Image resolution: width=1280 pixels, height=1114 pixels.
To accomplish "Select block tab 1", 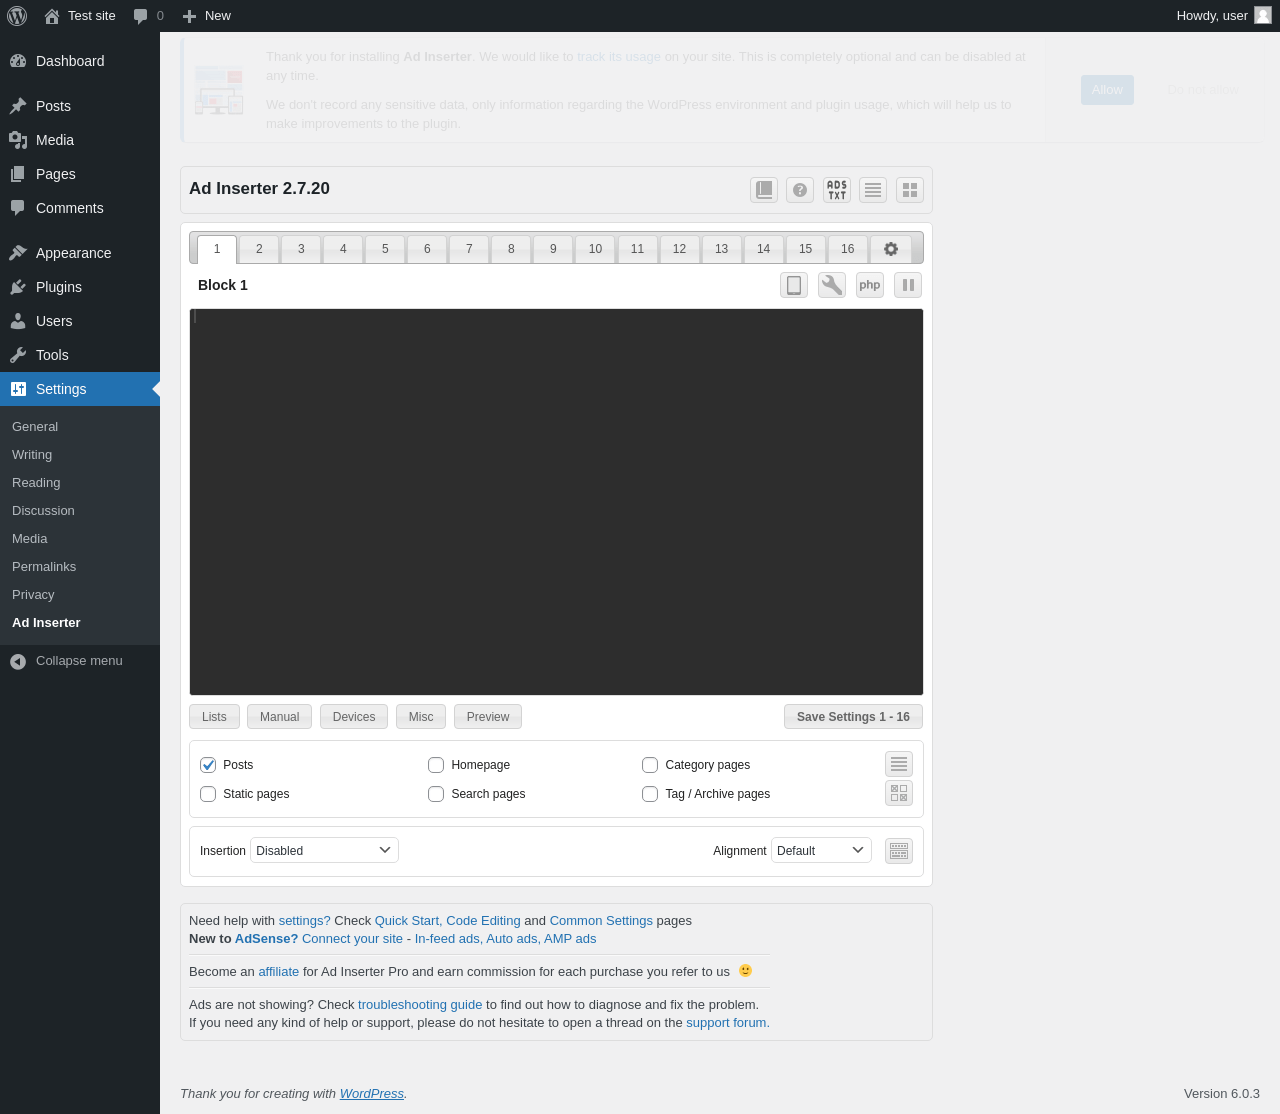I will pyautogui.click(x=217, y=249).
